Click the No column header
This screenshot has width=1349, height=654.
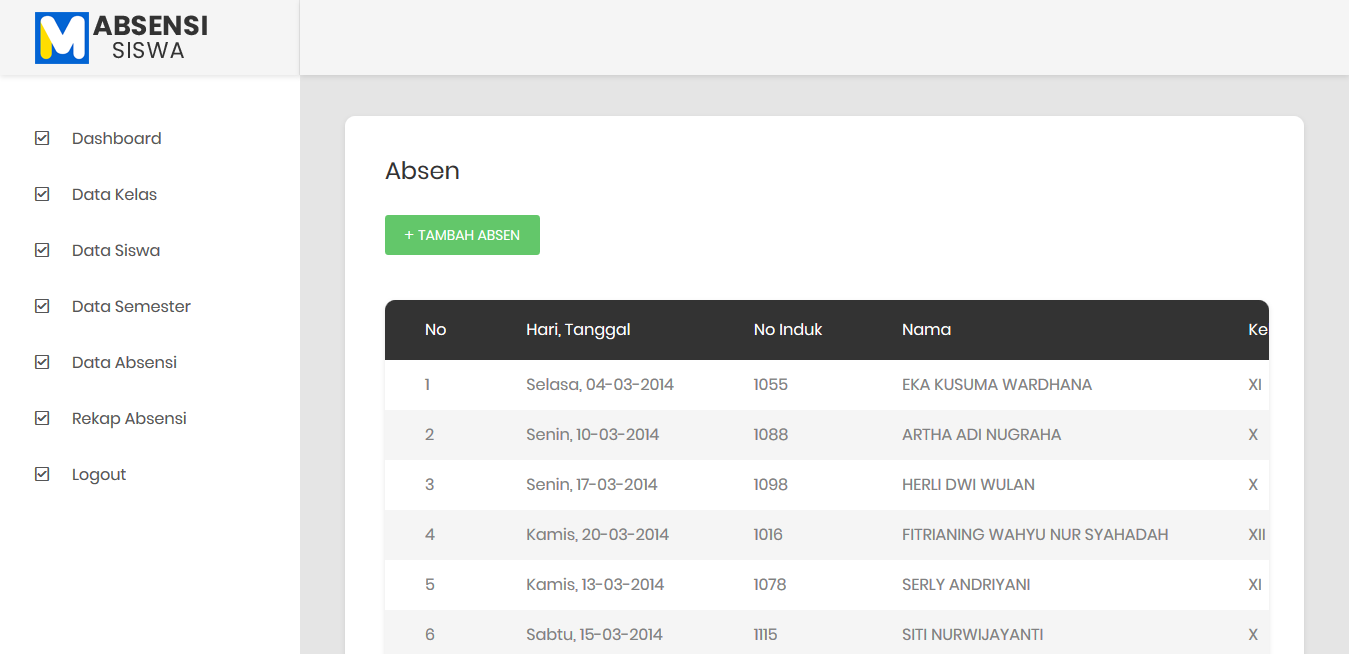[435, 330]
